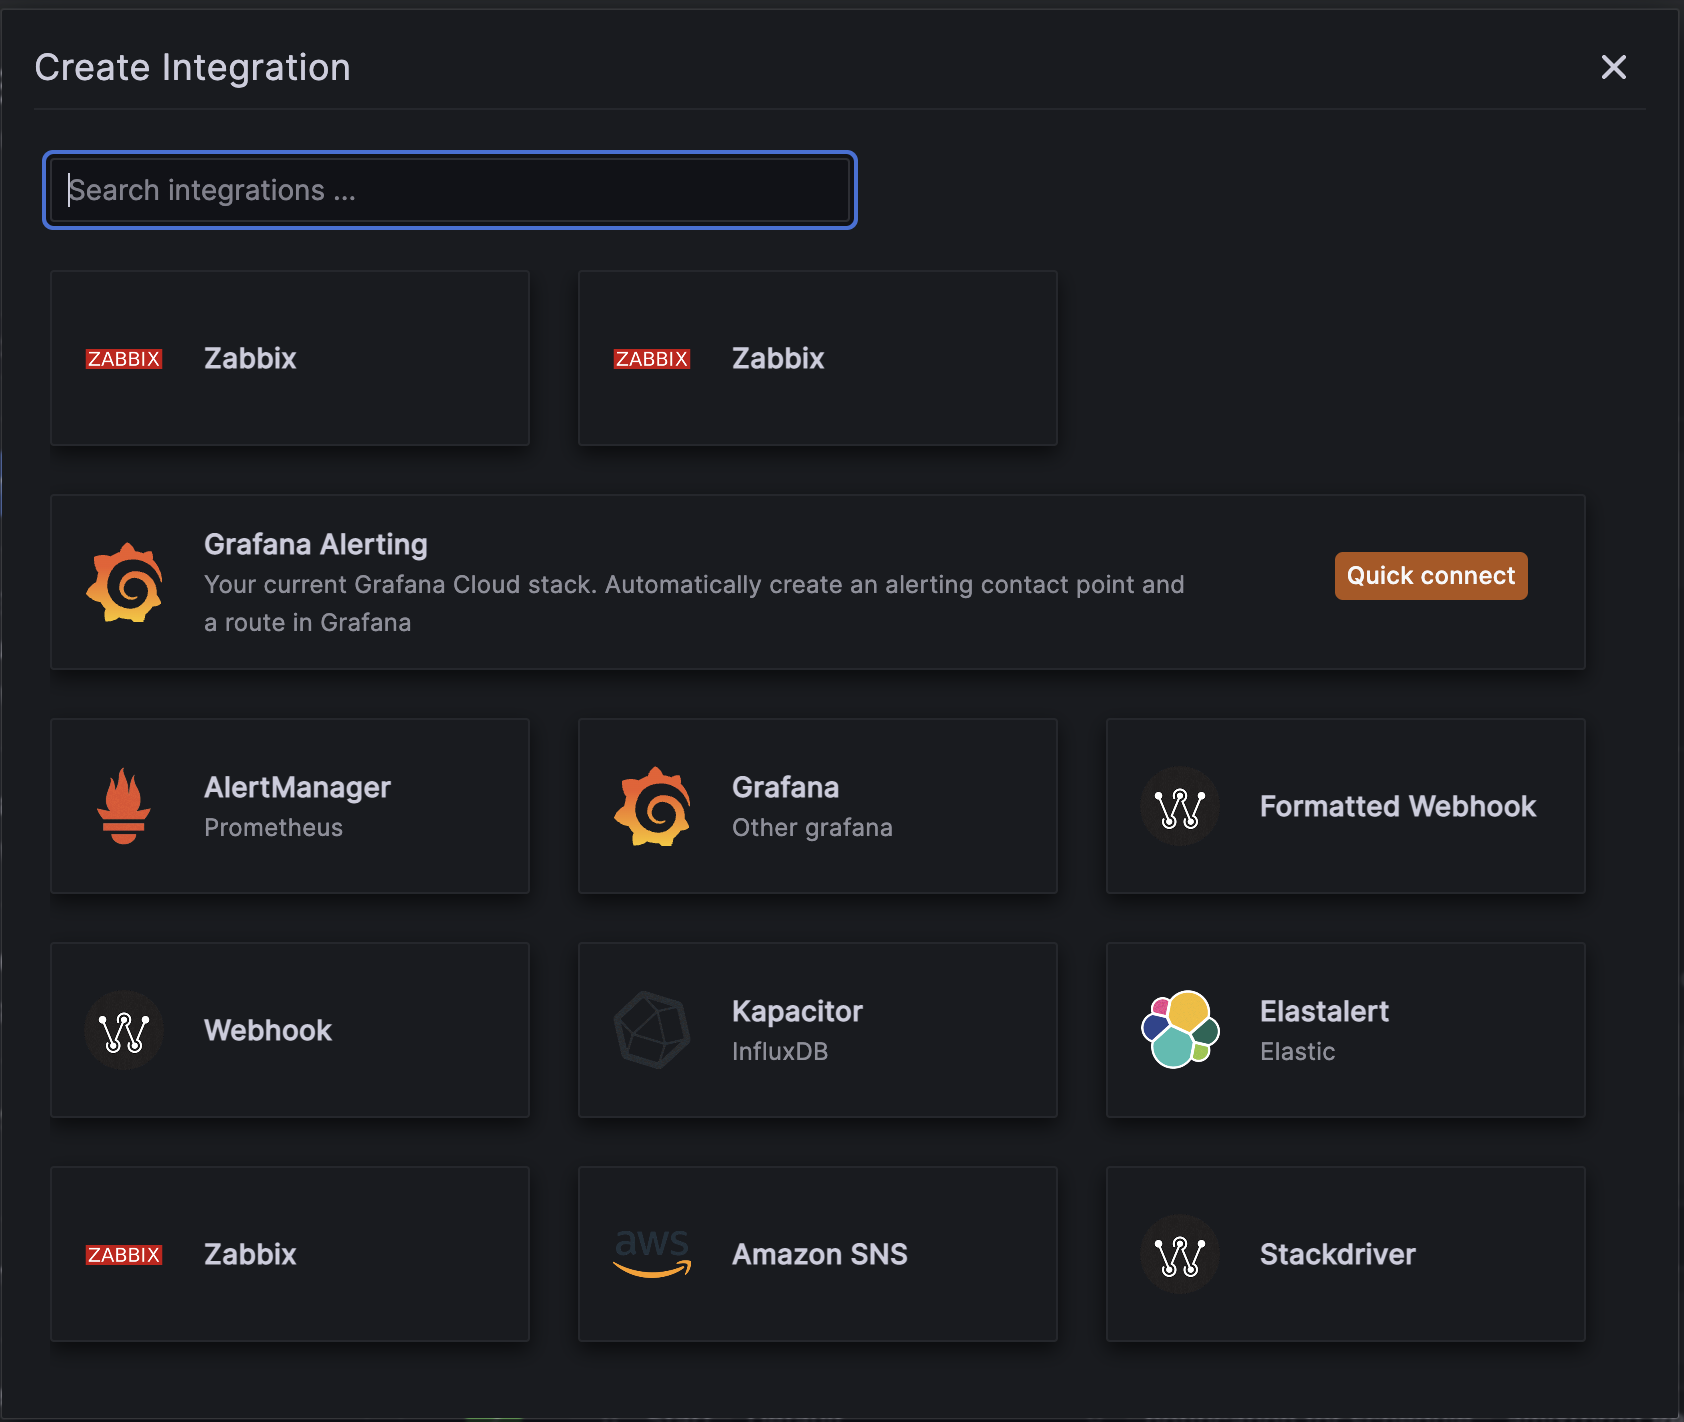
Task: Select the second Zabbix integration card
Action: point(817,358)
